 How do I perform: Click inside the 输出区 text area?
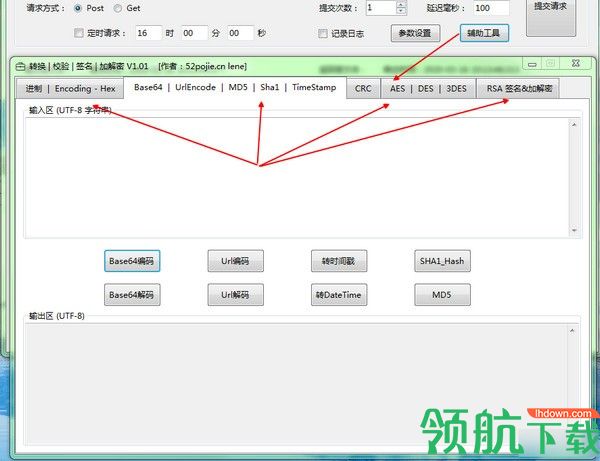pyautogui.click(x=296, y=384)
